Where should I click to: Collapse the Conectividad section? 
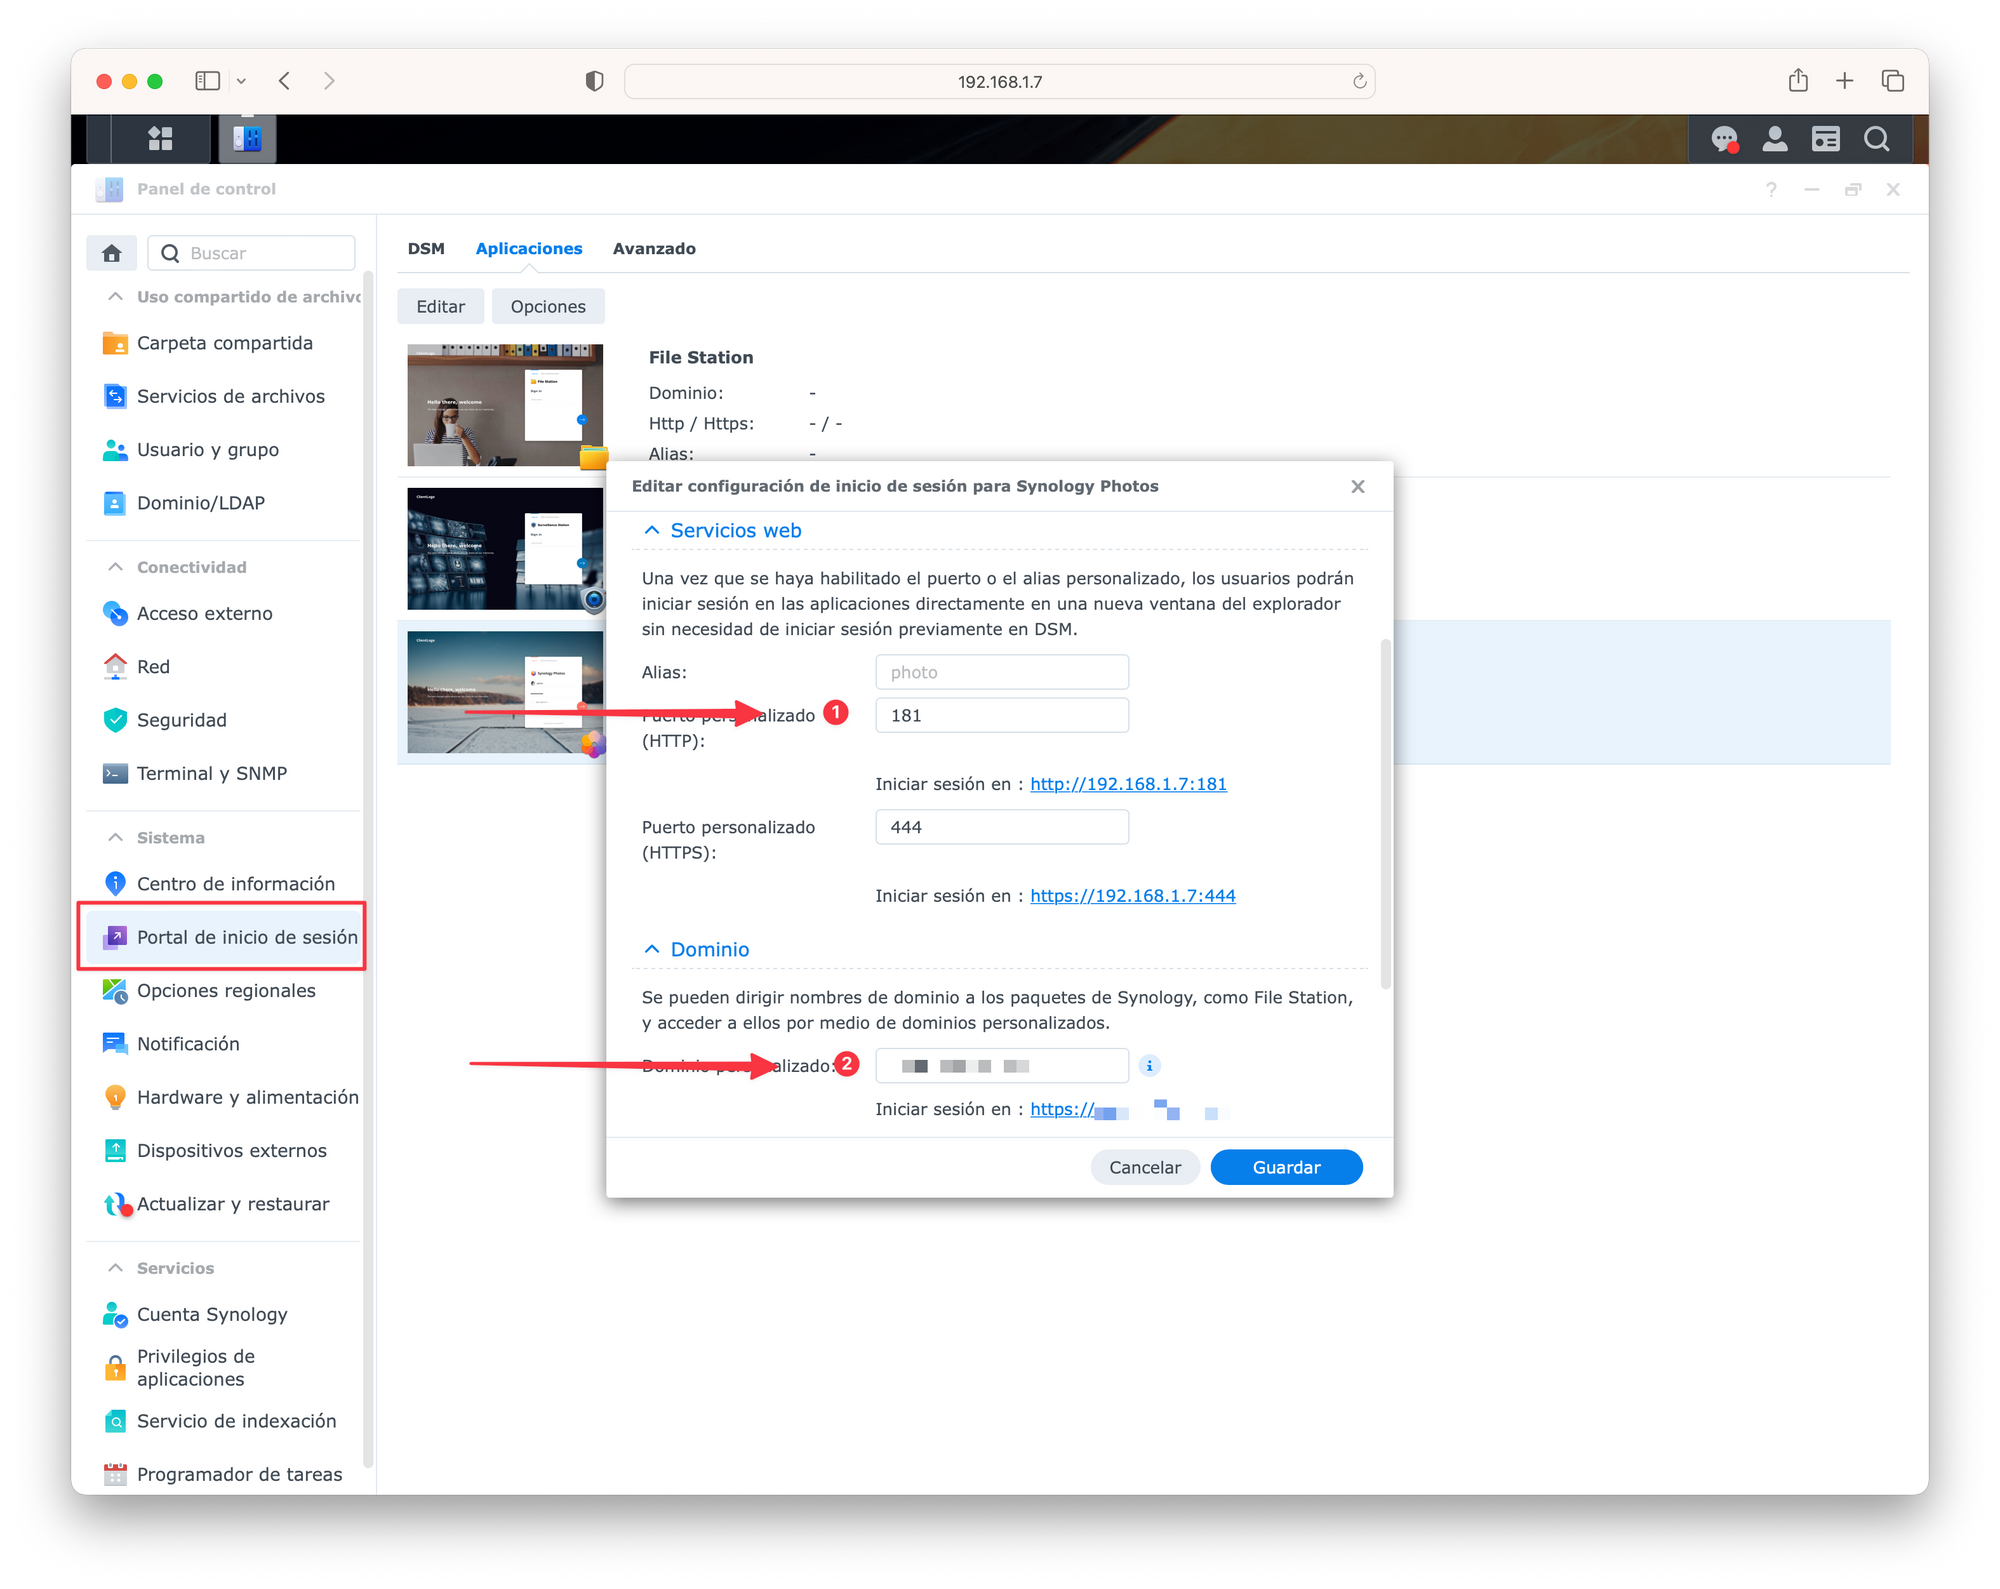tap(116, 567)
